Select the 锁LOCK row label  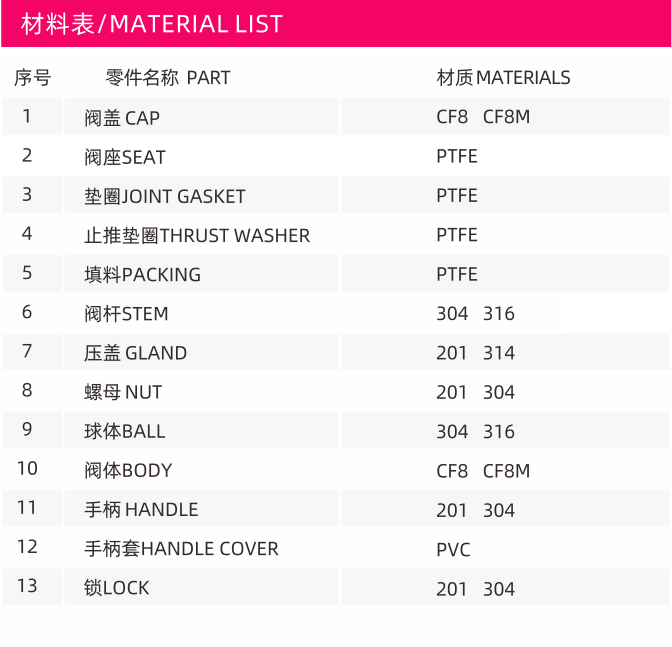117,588
